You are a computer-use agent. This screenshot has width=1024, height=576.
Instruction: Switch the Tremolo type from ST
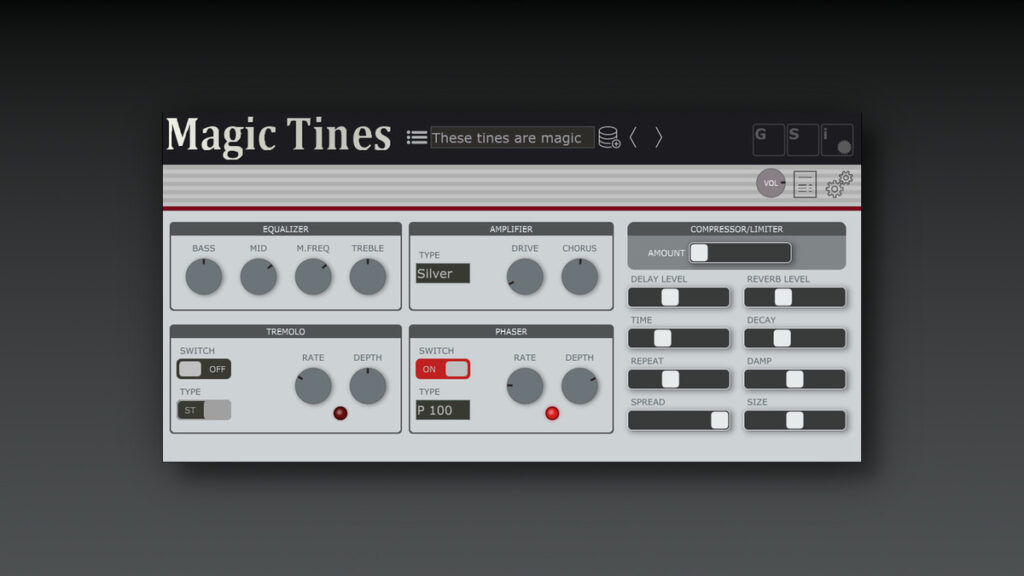tap(204, 409)
